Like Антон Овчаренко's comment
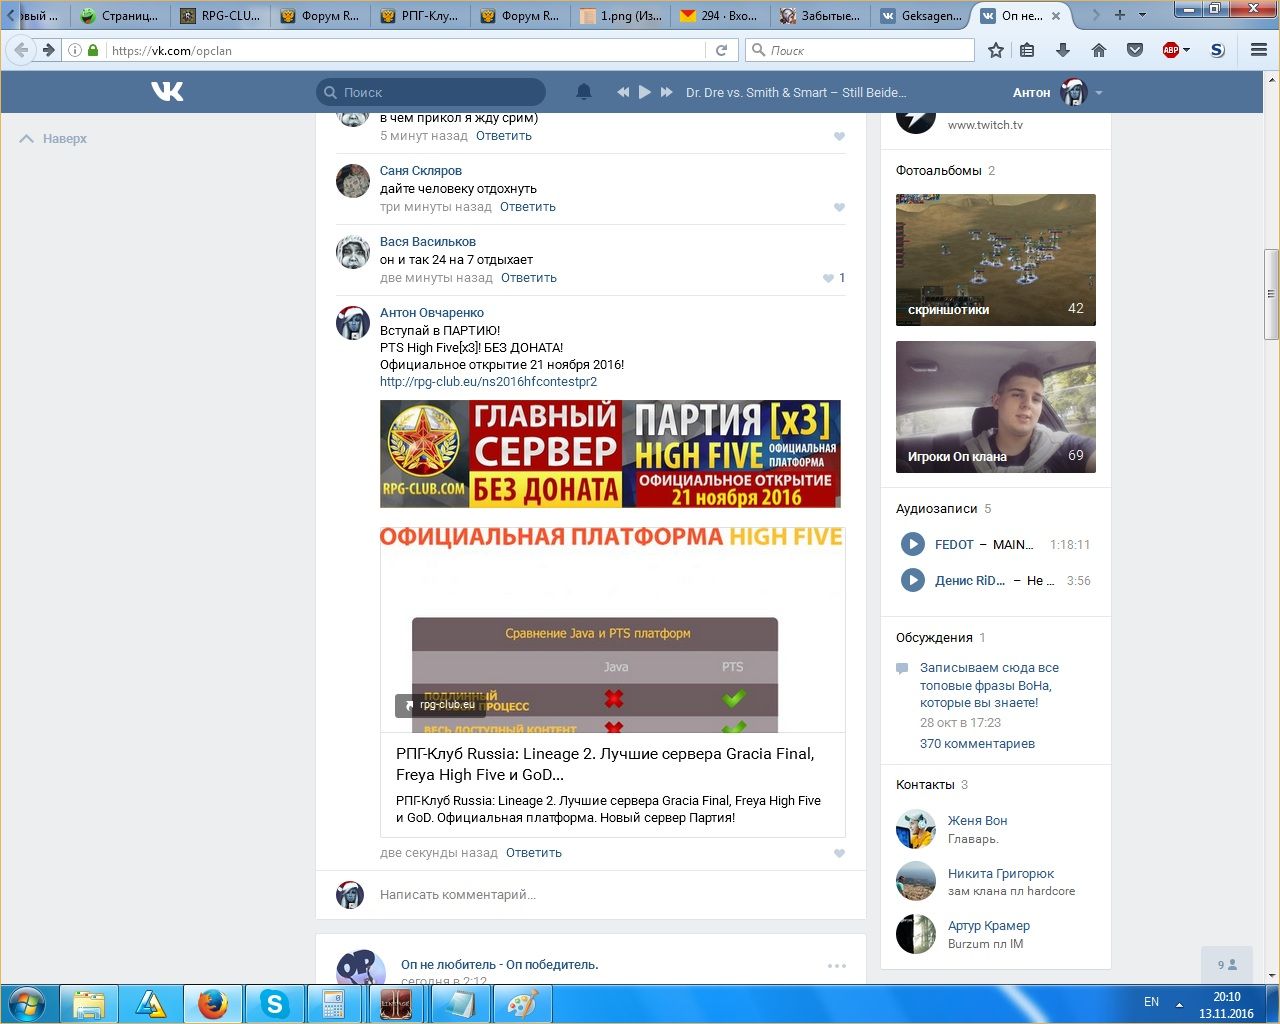 pos(839,854)
